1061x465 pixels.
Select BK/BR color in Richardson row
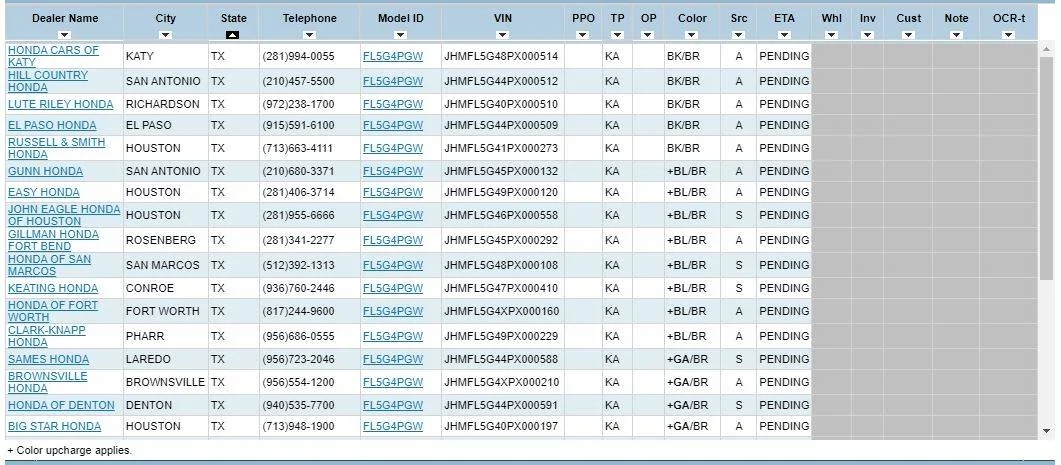pos(683,104)
